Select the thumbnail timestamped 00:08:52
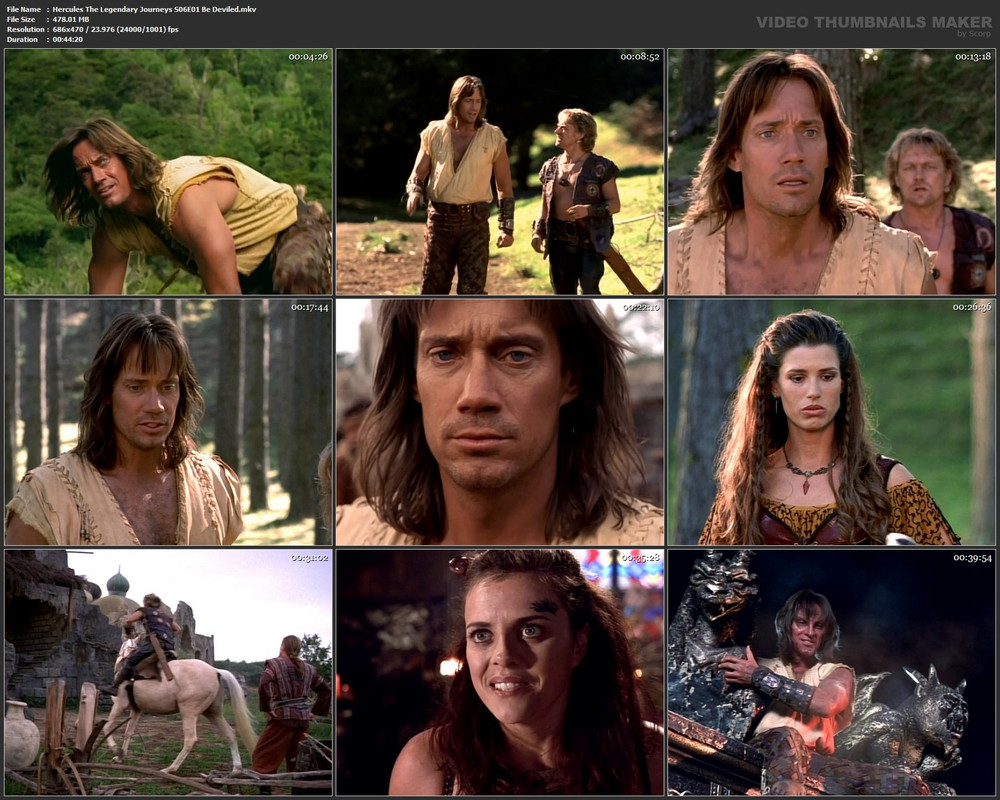Screen dimensions: 1000x800 [x=500, y=172]
